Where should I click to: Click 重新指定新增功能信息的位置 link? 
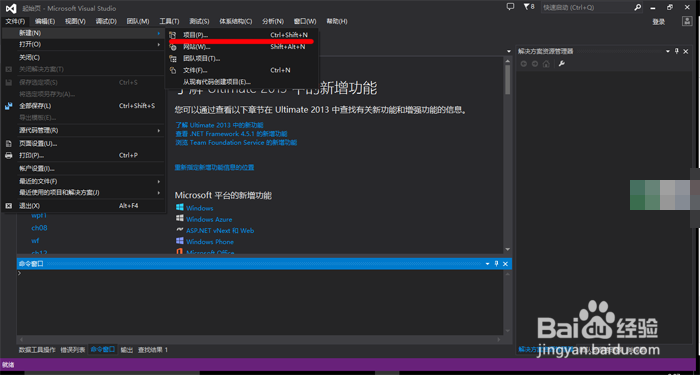tap(214, 167)
